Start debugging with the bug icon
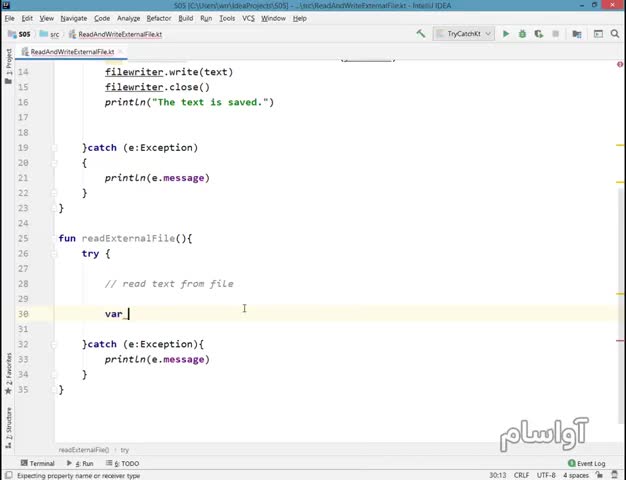Viewport: 626px width, 480px height. [x=522, y=34]
